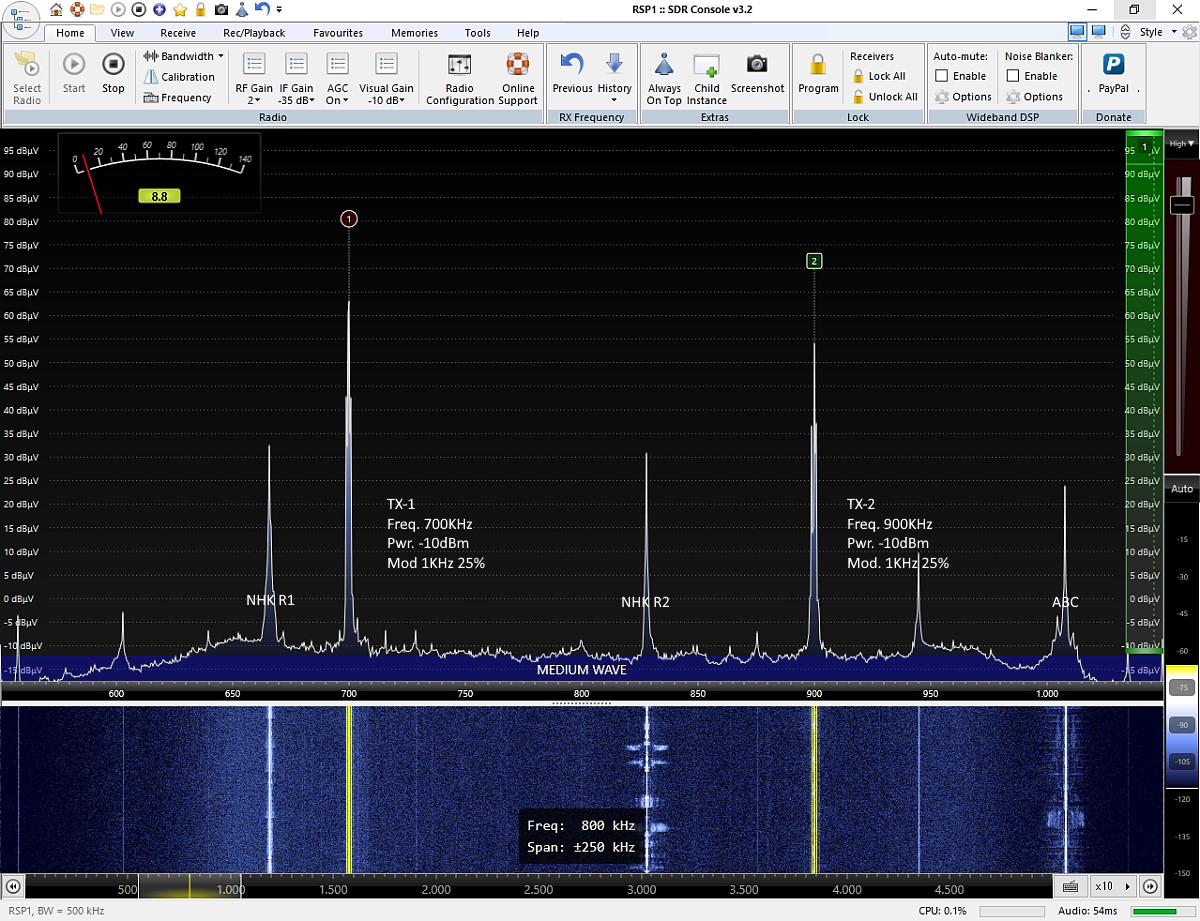Open the Favourites tab
Viewport: 1200px width, 921px height.
tap(338, 33)
